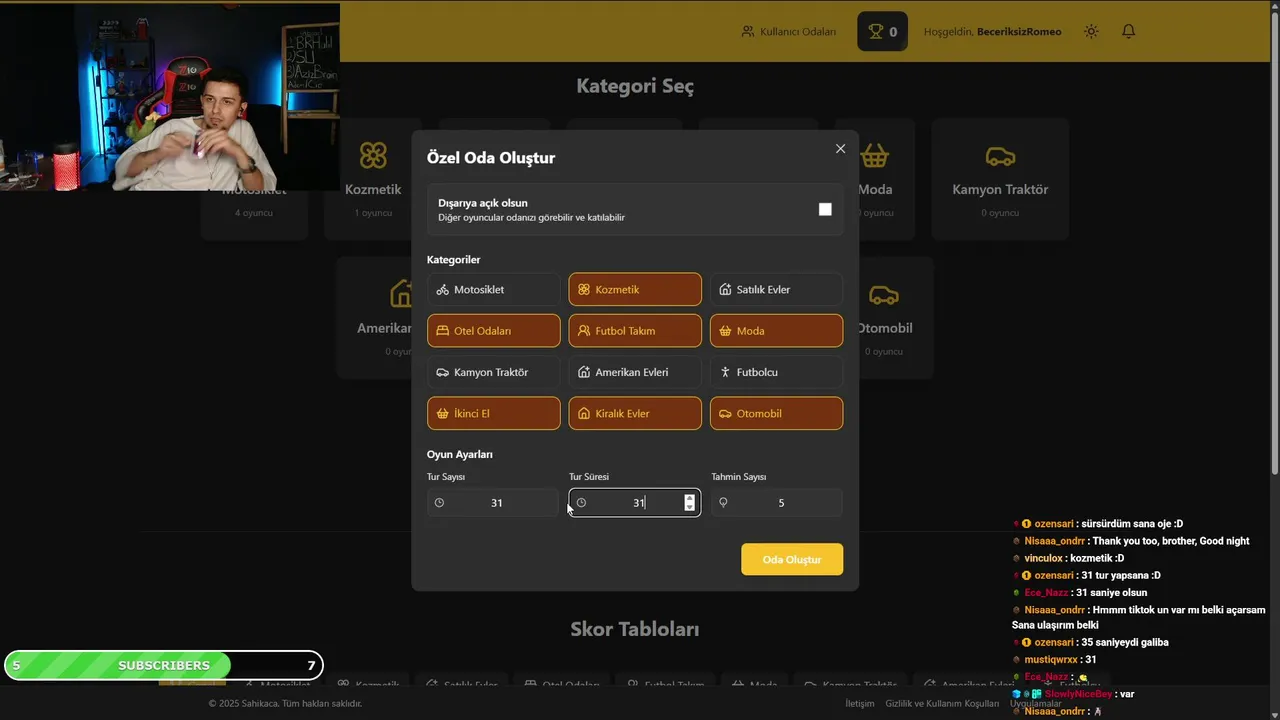Focus the Tahmin Sayısı input field
Image resolution: width=1280 pixels, height=720 pixels.
coord(776,503)
